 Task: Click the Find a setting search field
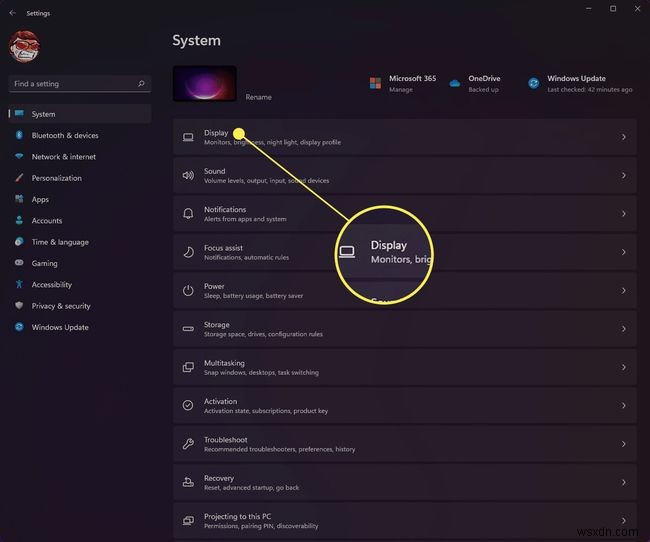pos(80,84)
